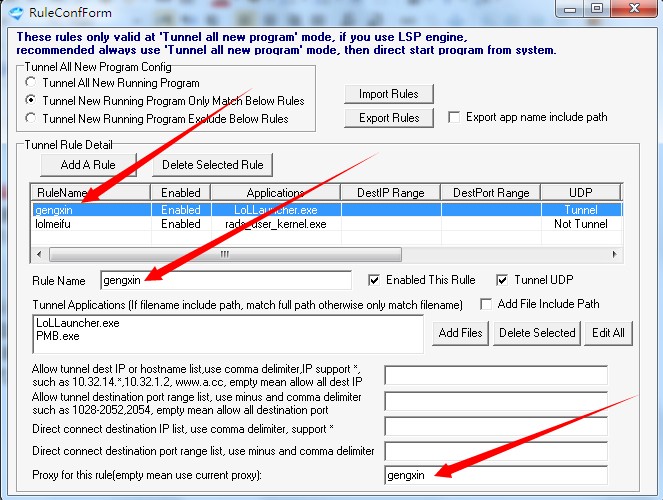Click the UDP column header

(581, 193)
